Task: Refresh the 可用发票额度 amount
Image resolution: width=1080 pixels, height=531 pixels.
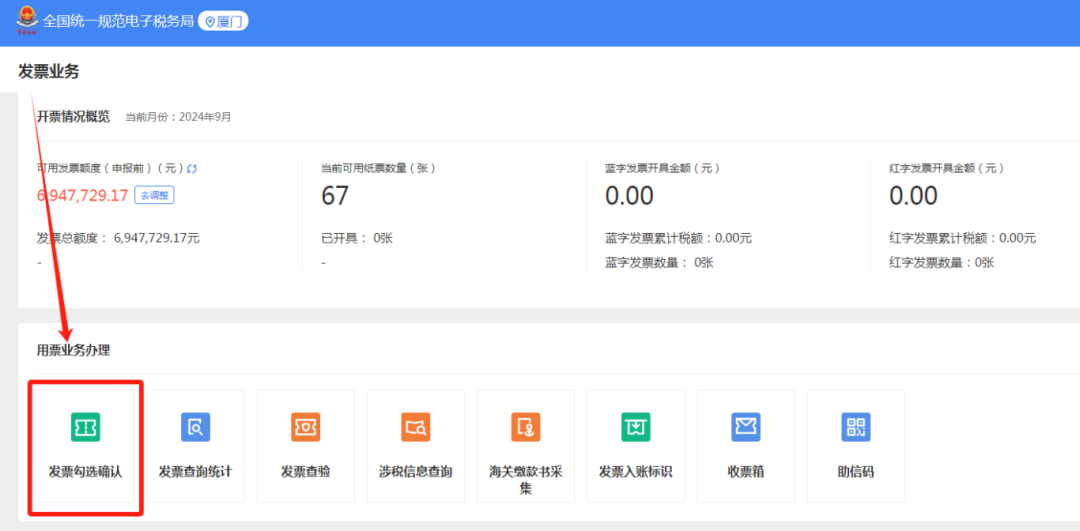Action: coord(193,168)
